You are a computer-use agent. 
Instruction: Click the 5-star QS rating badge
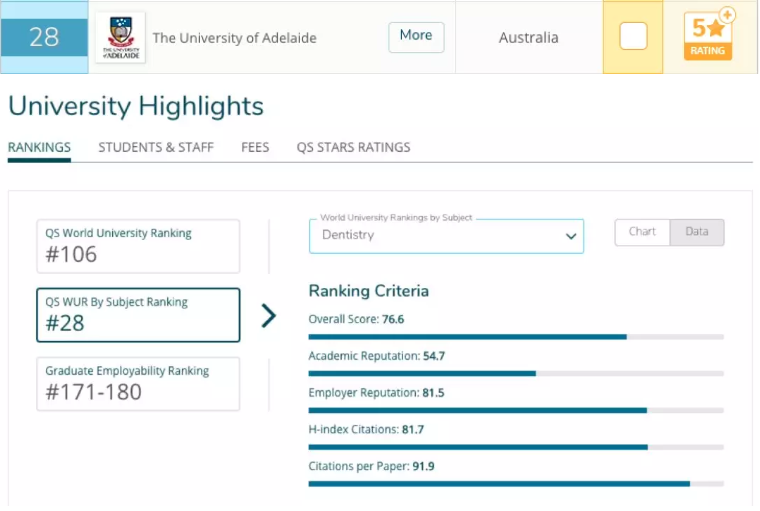707,37
